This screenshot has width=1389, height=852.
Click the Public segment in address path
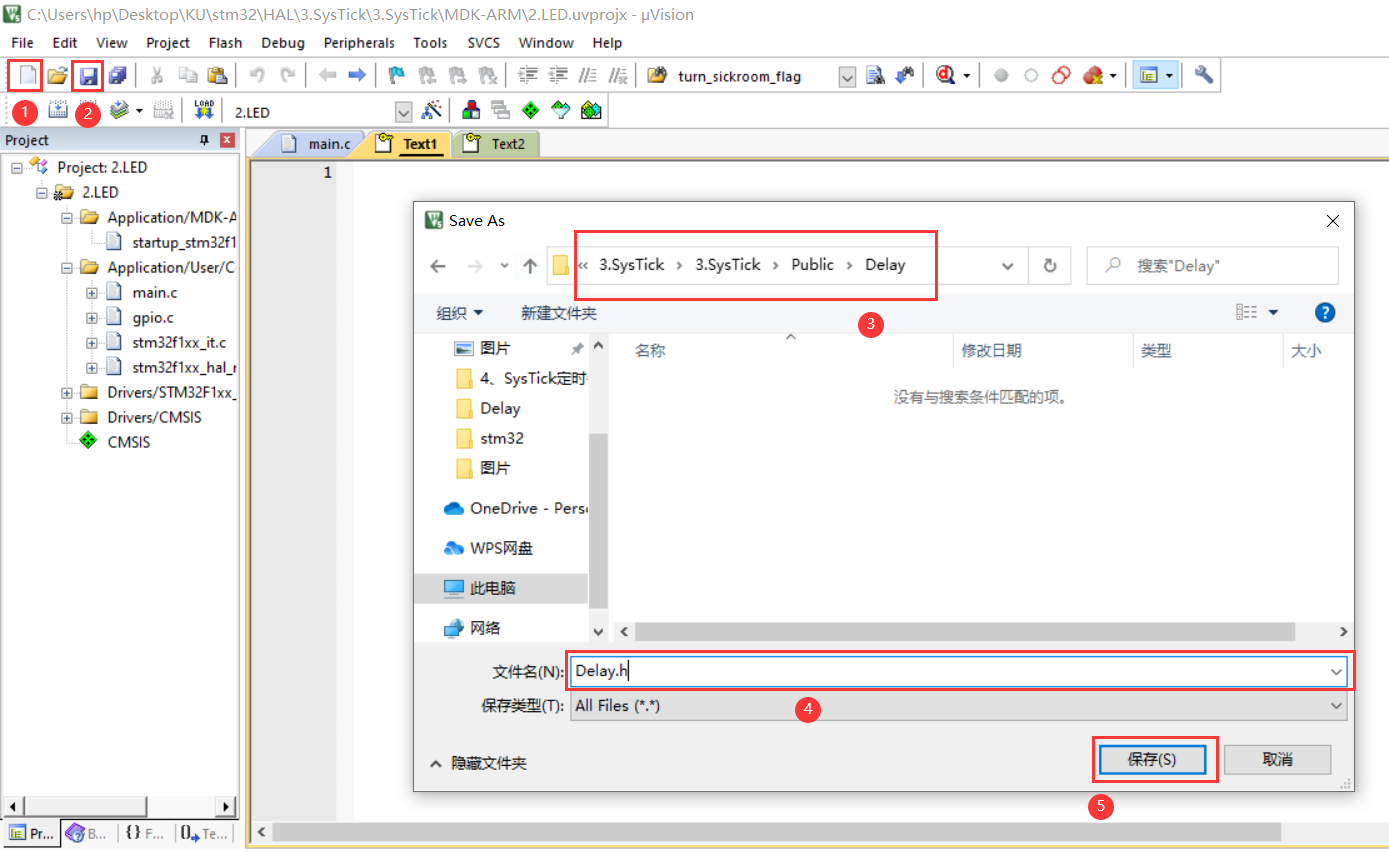click(812, 265)
